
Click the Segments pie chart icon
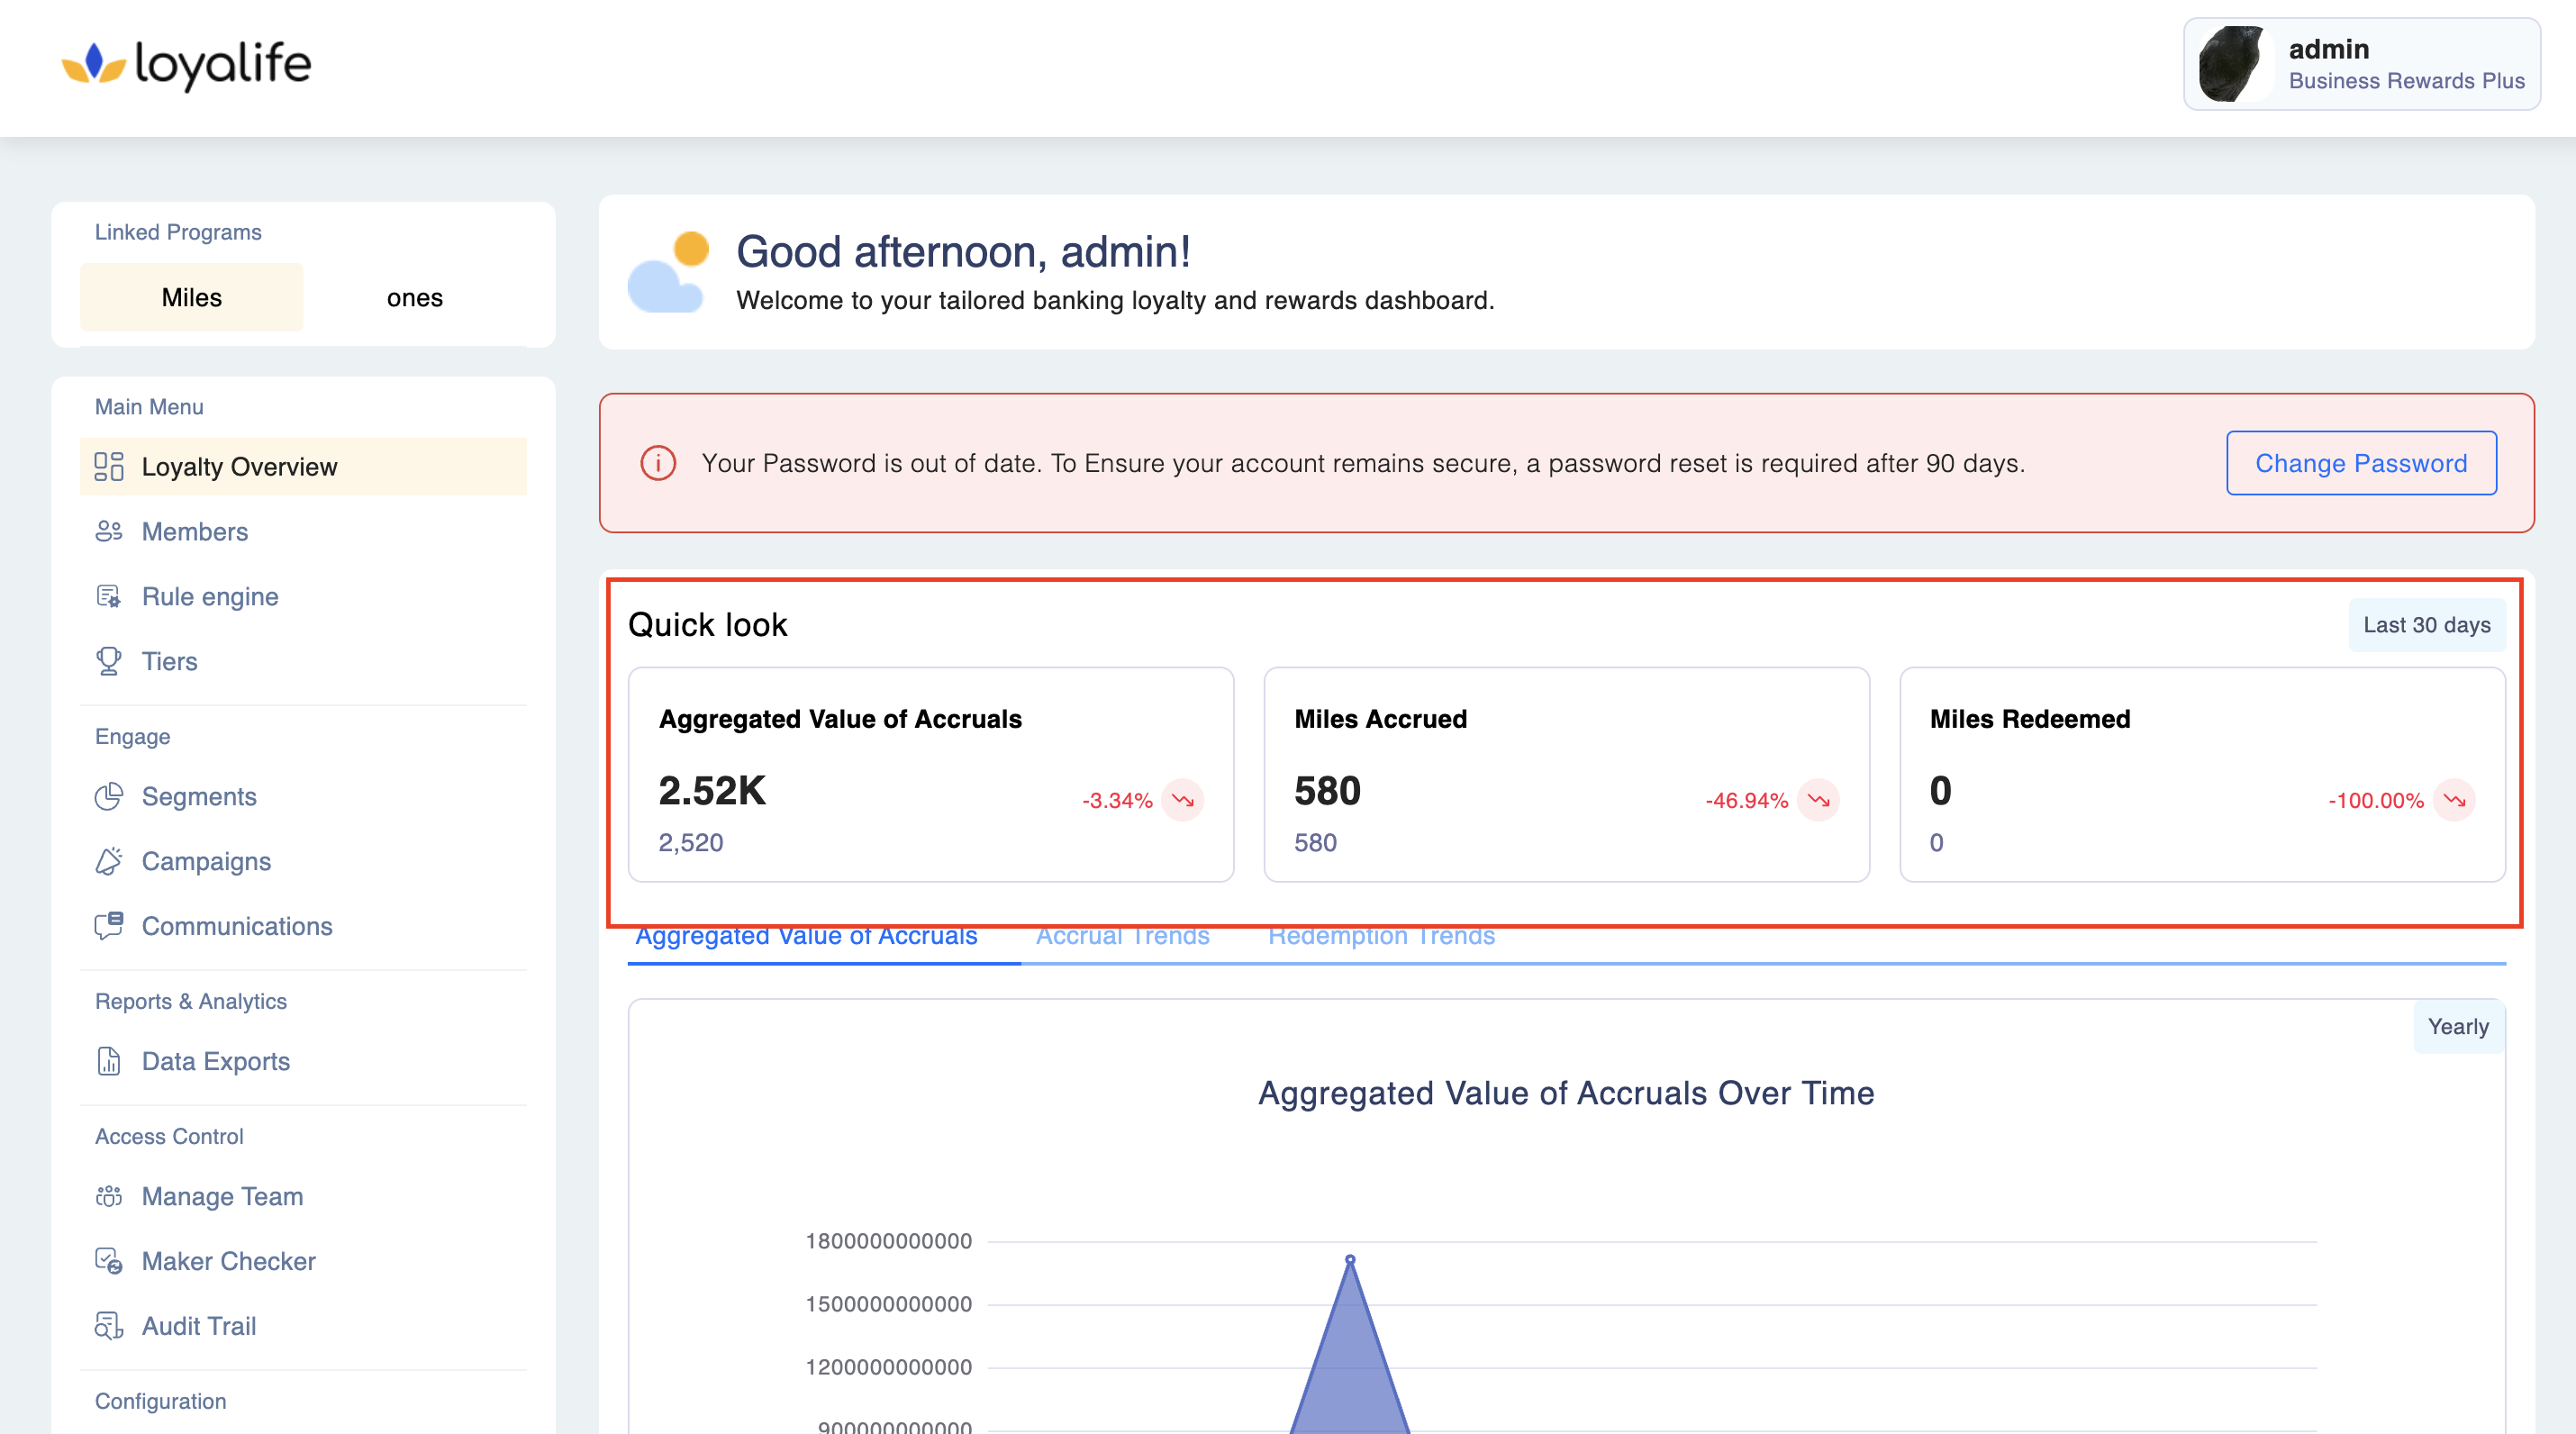tap(108, 796)
